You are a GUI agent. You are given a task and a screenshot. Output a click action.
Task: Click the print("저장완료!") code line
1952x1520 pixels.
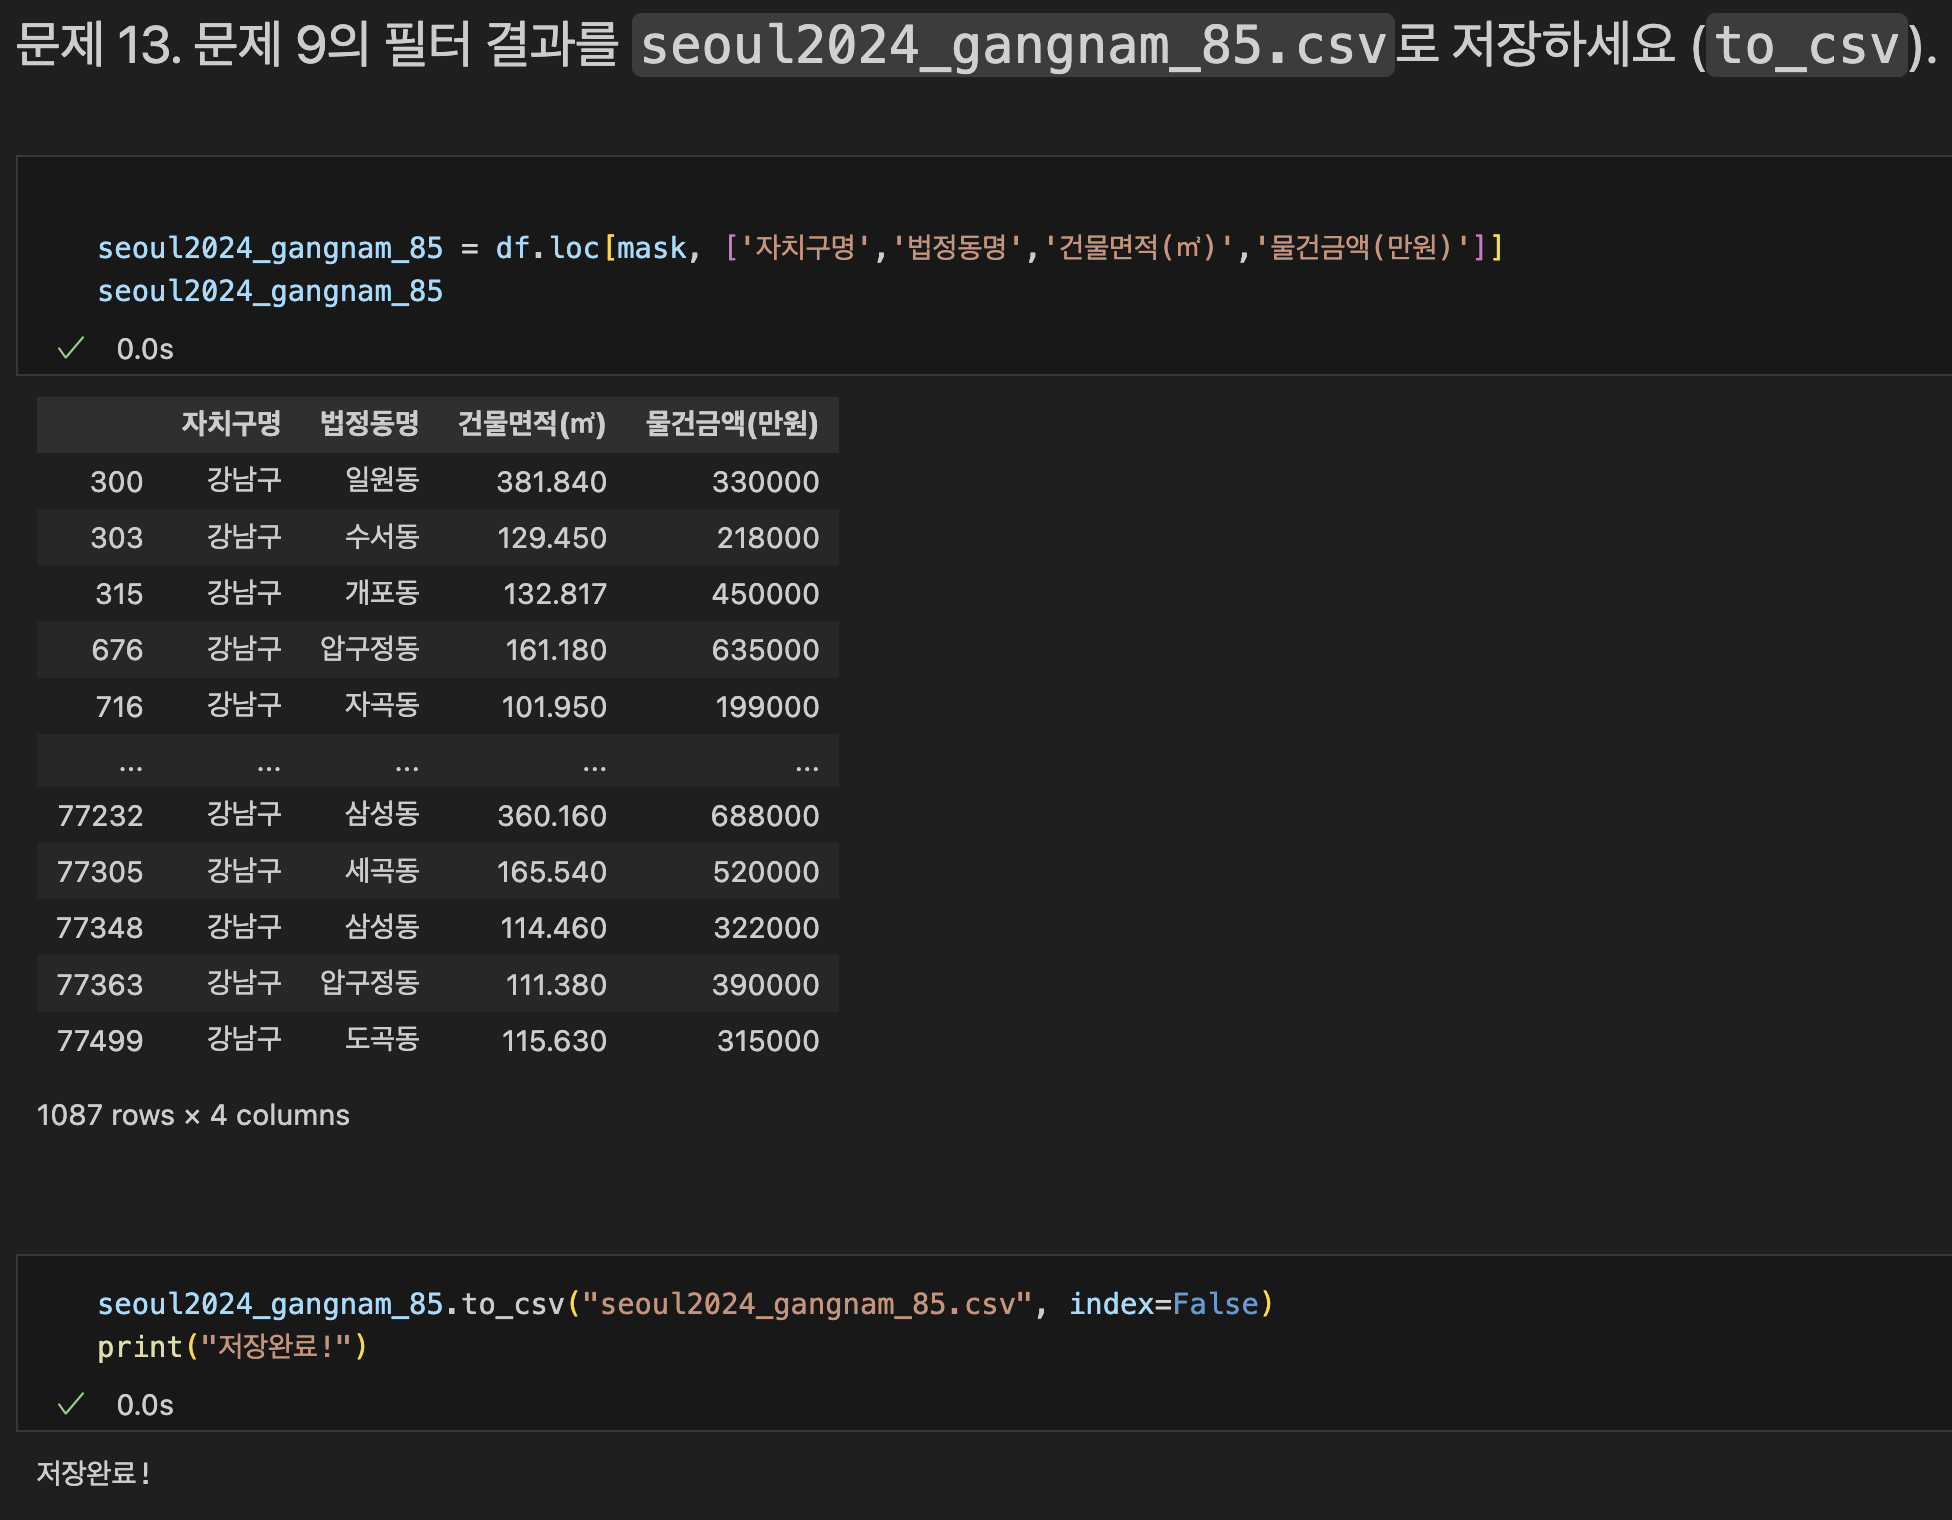232,1347
